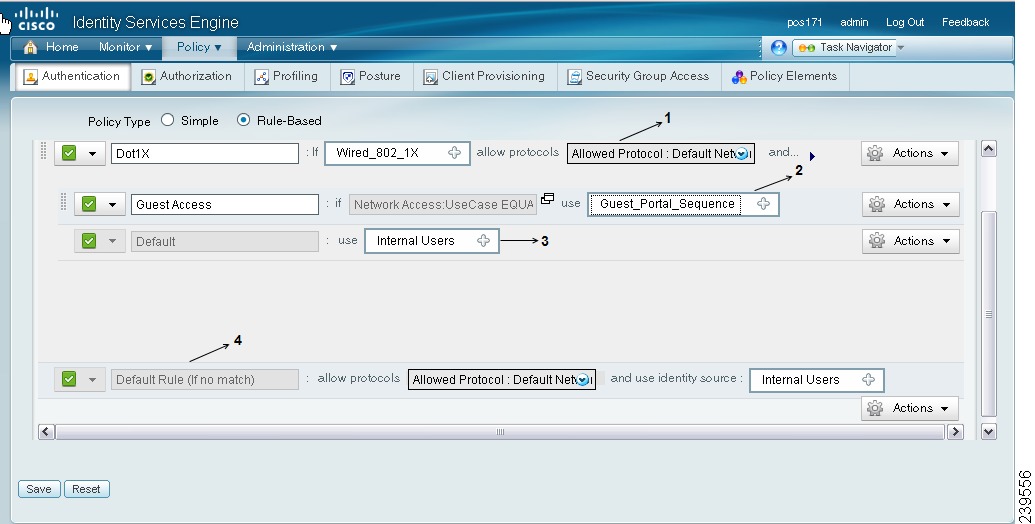
Task: Click the condition popup icon after Network Access:UseCase
Action: [547, 199]
